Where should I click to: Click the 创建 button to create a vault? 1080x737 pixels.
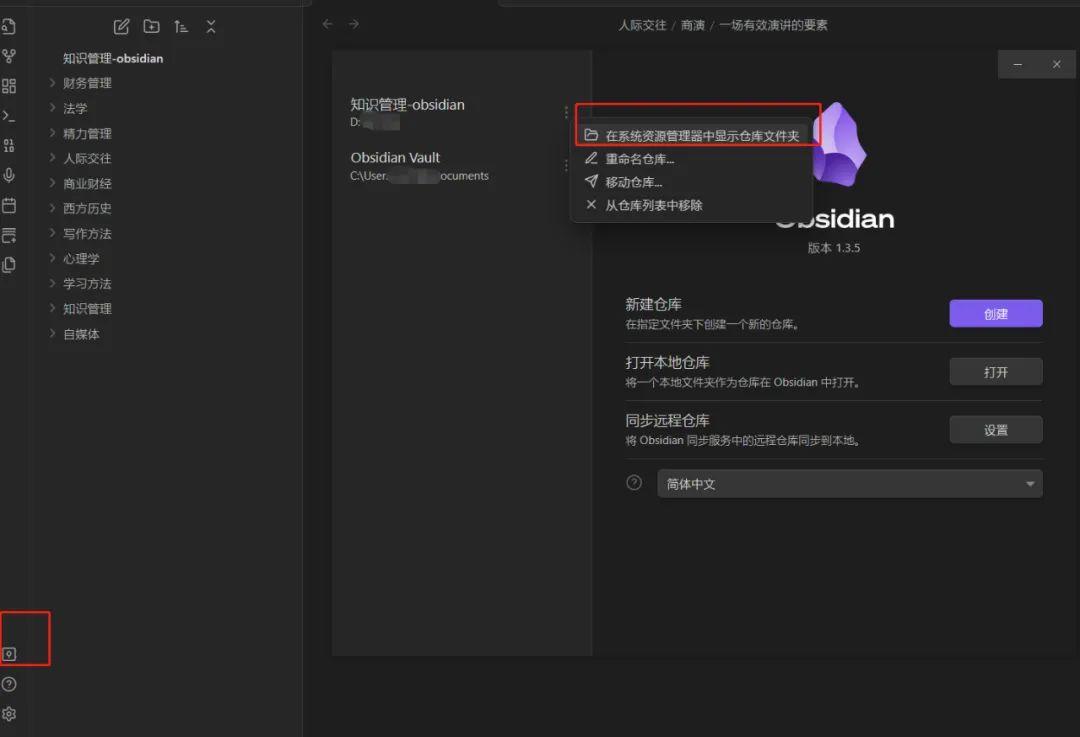point(995,313)
